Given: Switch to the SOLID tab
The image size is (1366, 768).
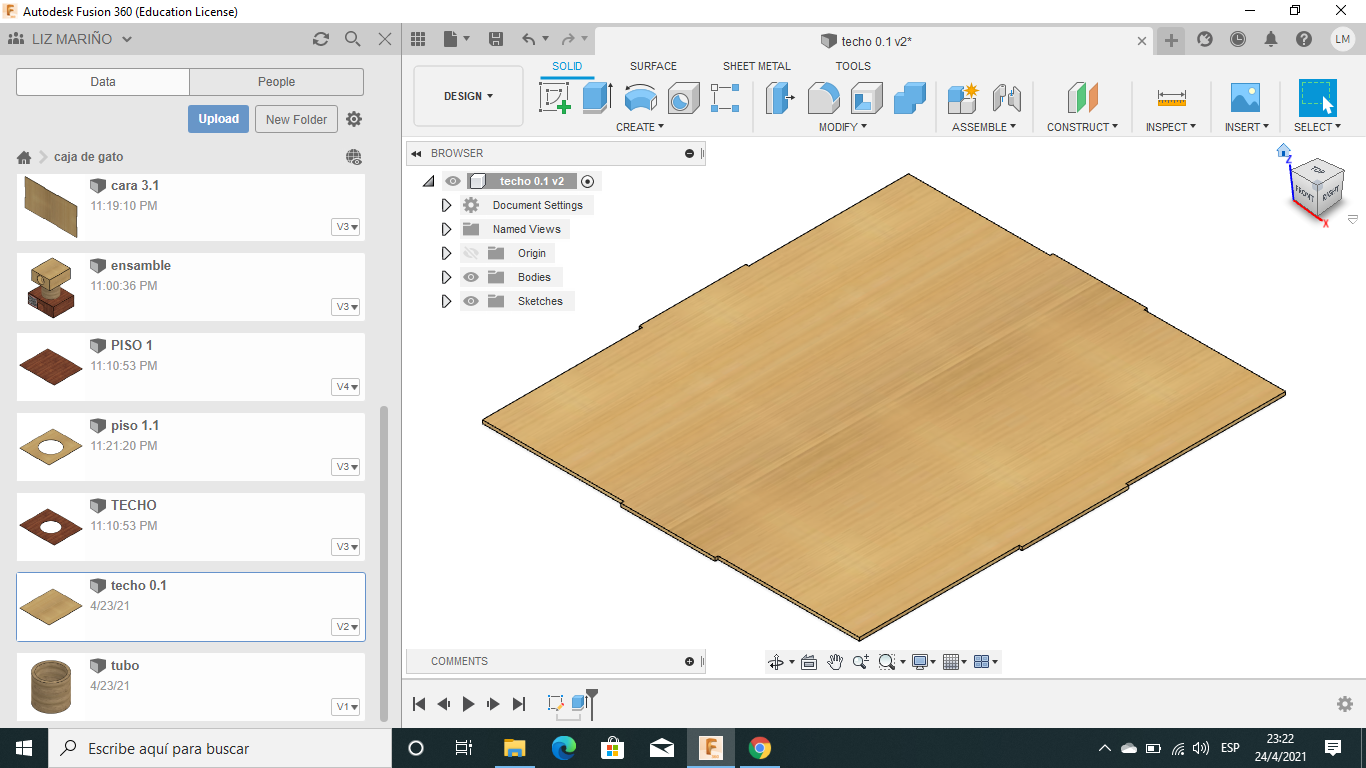Looking at the screenshot, I should pos(567,66).
